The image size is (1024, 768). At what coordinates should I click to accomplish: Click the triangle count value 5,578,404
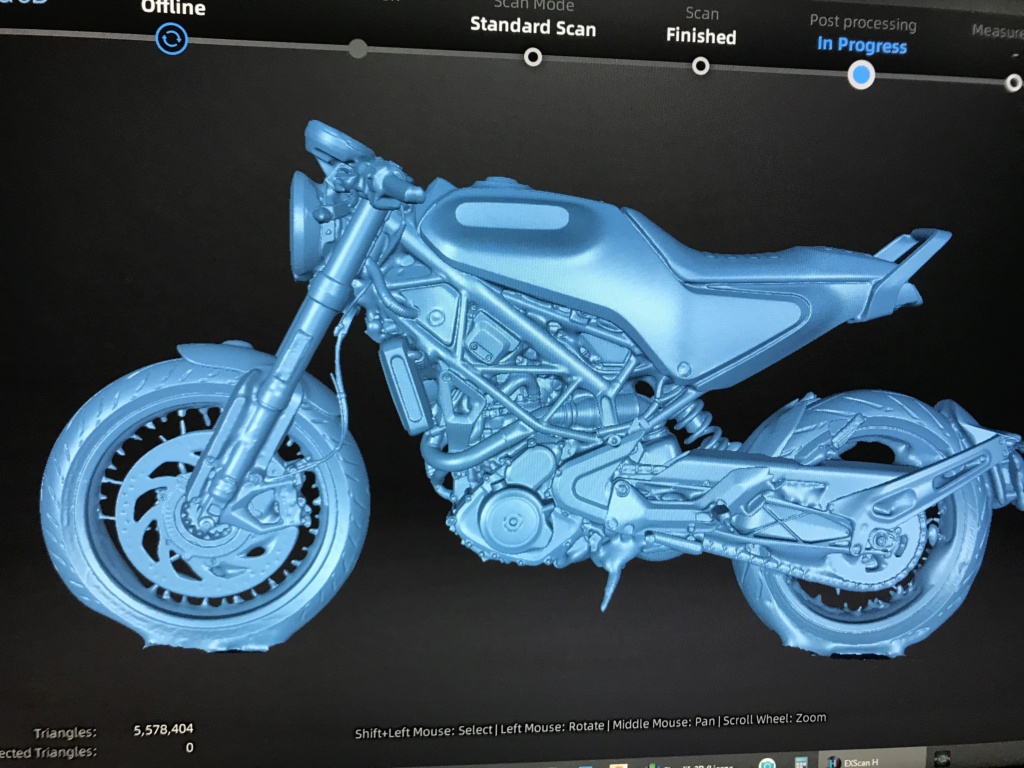coord(163,729)
